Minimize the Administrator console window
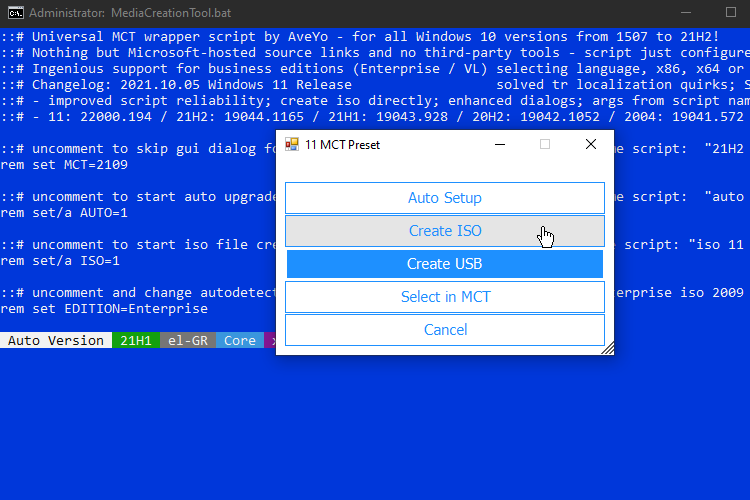Screen dimensions: 750x500 coord(686,12)
